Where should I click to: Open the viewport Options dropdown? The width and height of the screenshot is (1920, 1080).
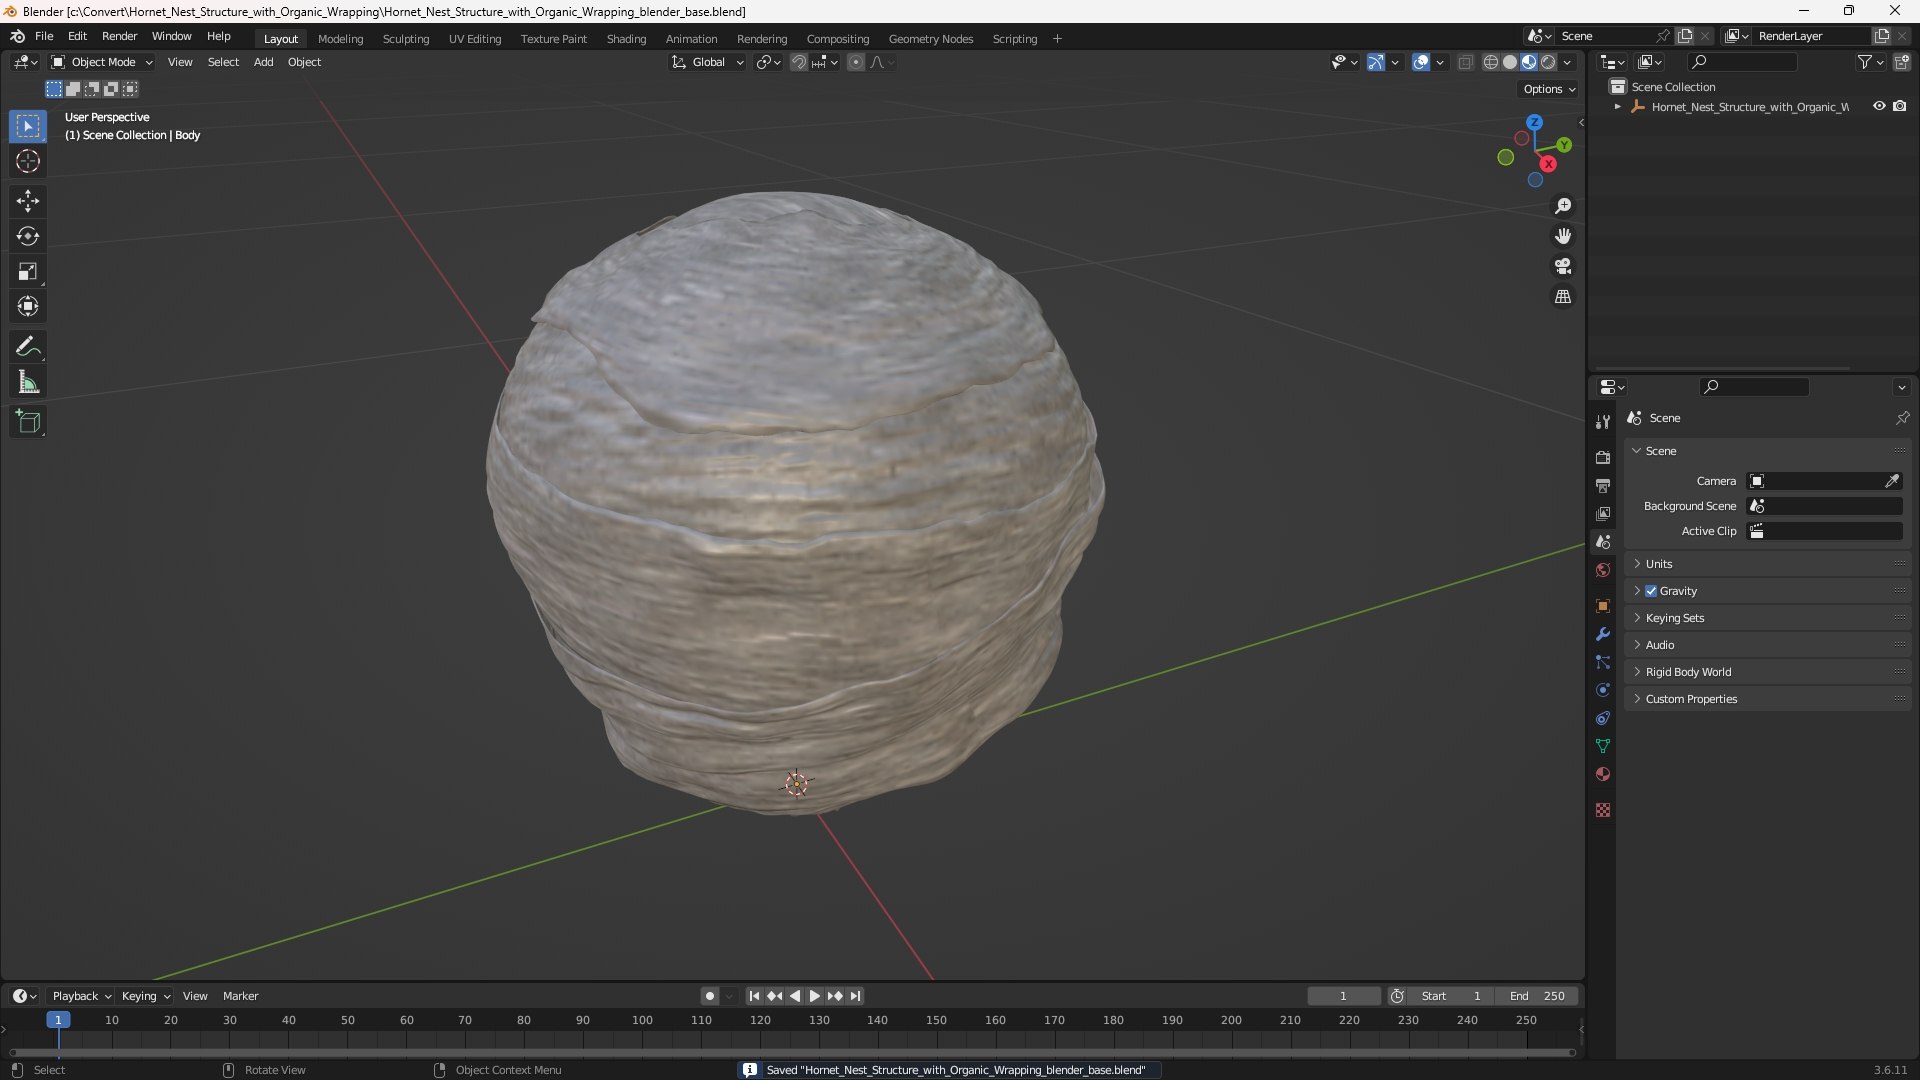(x=1549, y=89)
